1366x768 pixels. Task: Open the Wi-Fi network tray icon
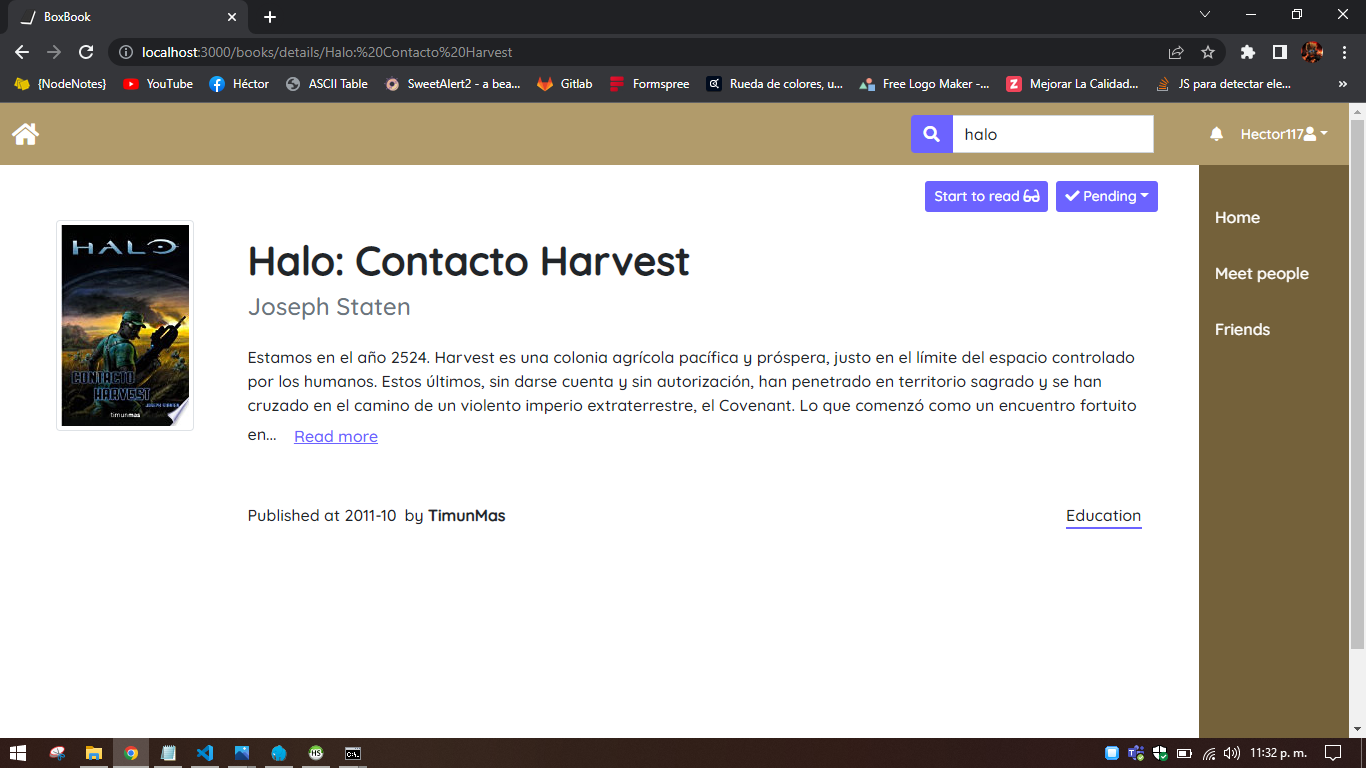(1209, 753)
